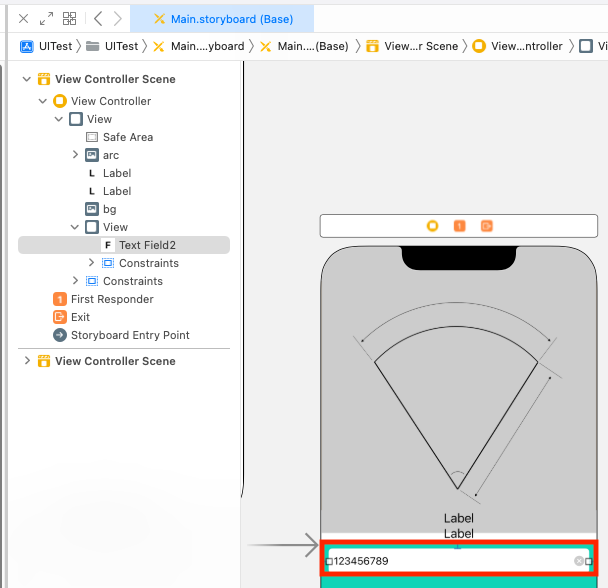Click the Text Field2 F icon
Viewport: 608px width, 588px height.
[x=108, y=245]
